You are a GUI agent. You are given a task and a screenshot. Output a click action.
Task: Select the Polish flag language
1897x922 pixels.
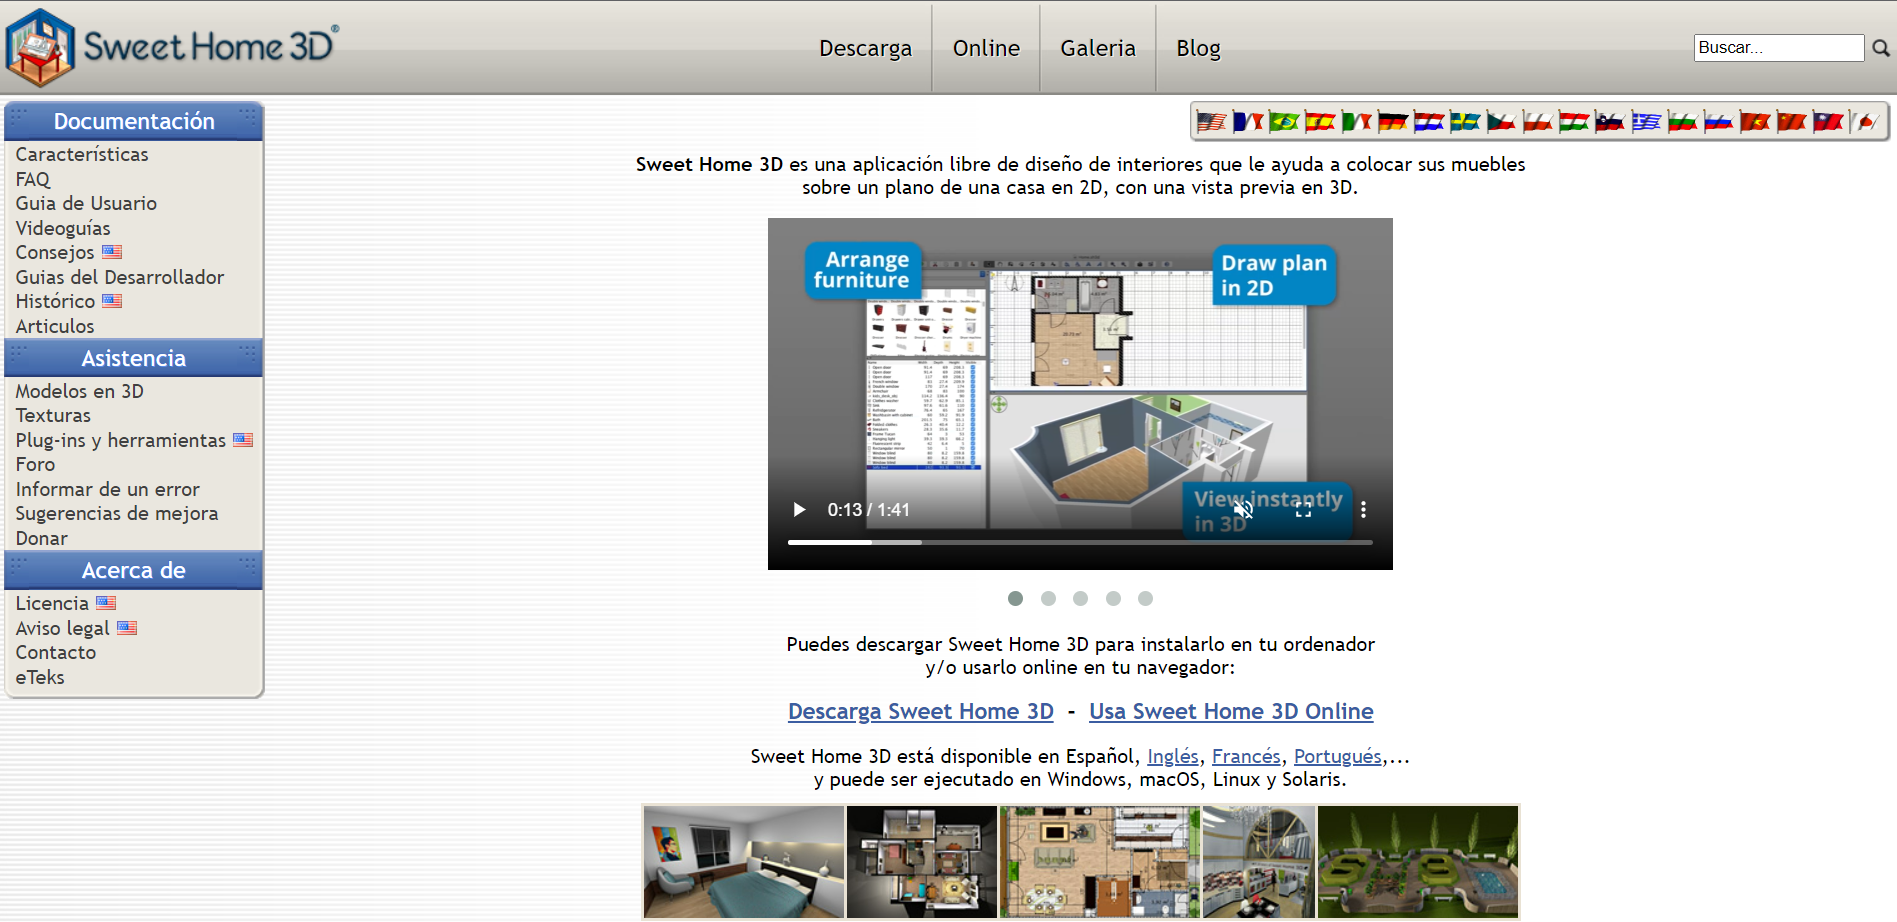1537,122
